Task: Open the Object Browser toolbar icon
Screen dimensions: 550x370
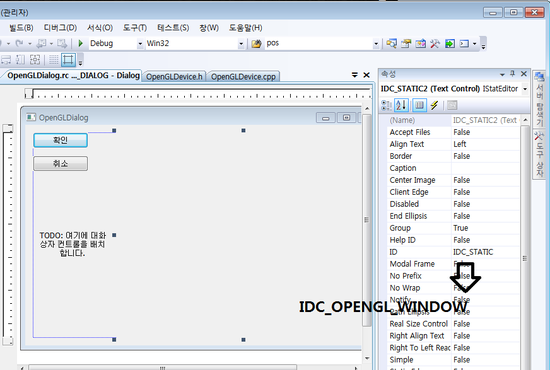Action: [421, 43]
